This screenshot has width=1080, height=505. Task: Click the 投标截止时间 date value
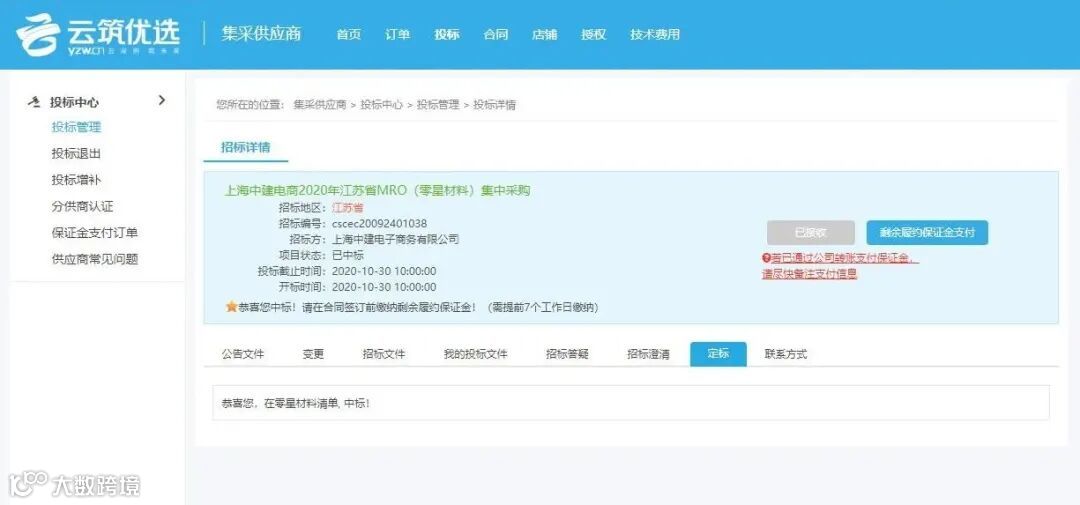(x=384, y=271)
